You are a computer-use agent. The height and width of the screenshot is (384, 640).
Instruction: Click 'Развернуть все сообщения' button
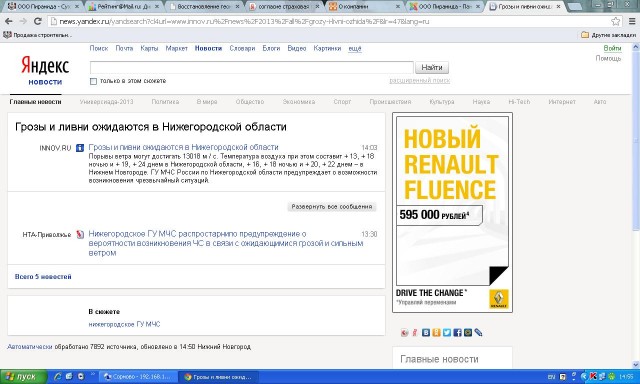point(332,207)
